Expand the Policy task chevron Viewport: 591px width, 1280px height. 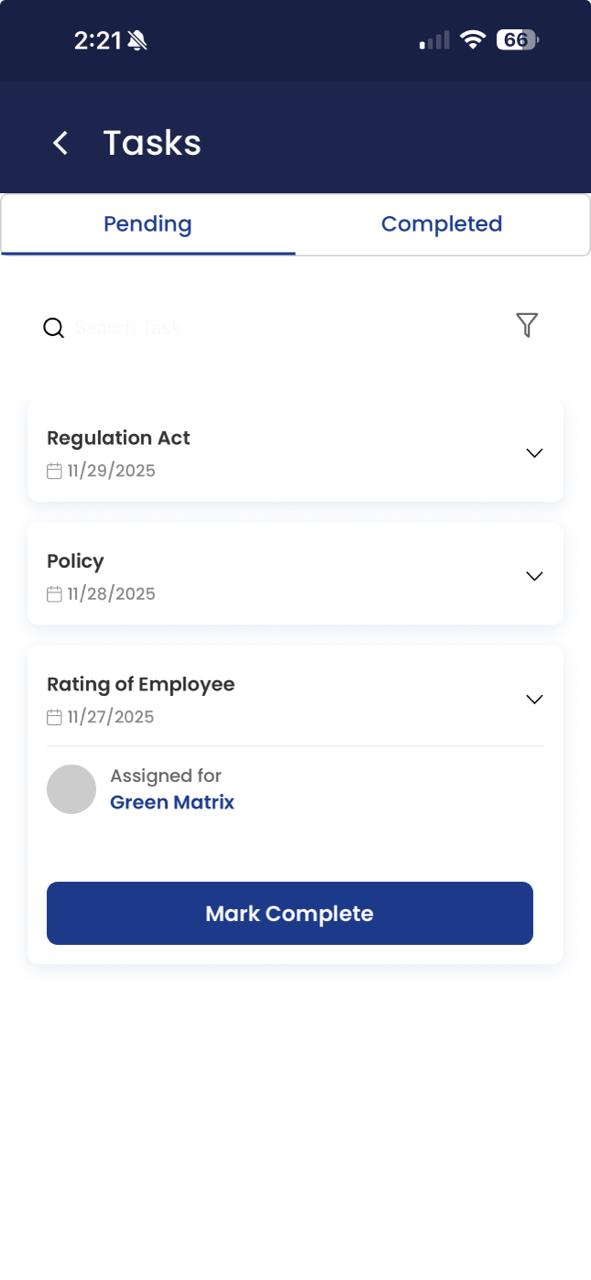click(534, 576)
